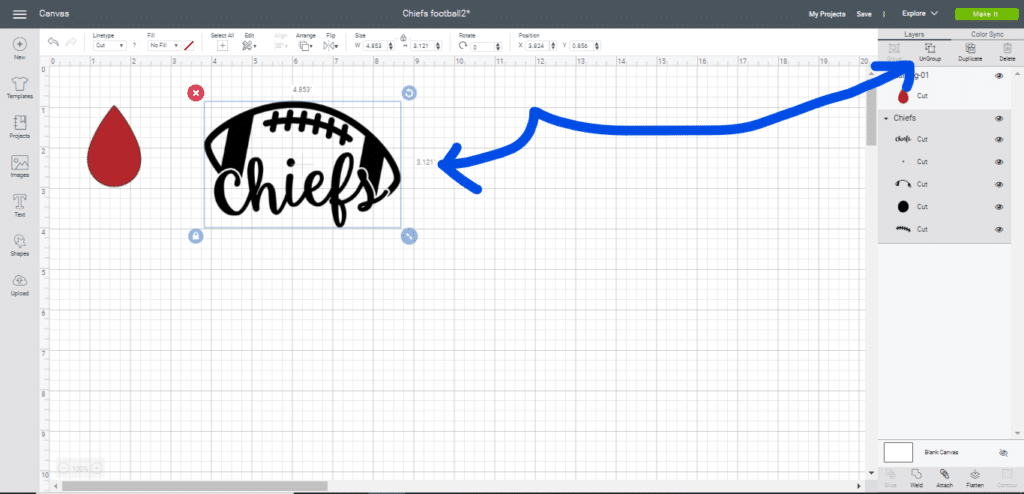Toggle visibility of the red teardrop layer
Viewport: 1024px width, 494px height.
click(x=998, y=76)
